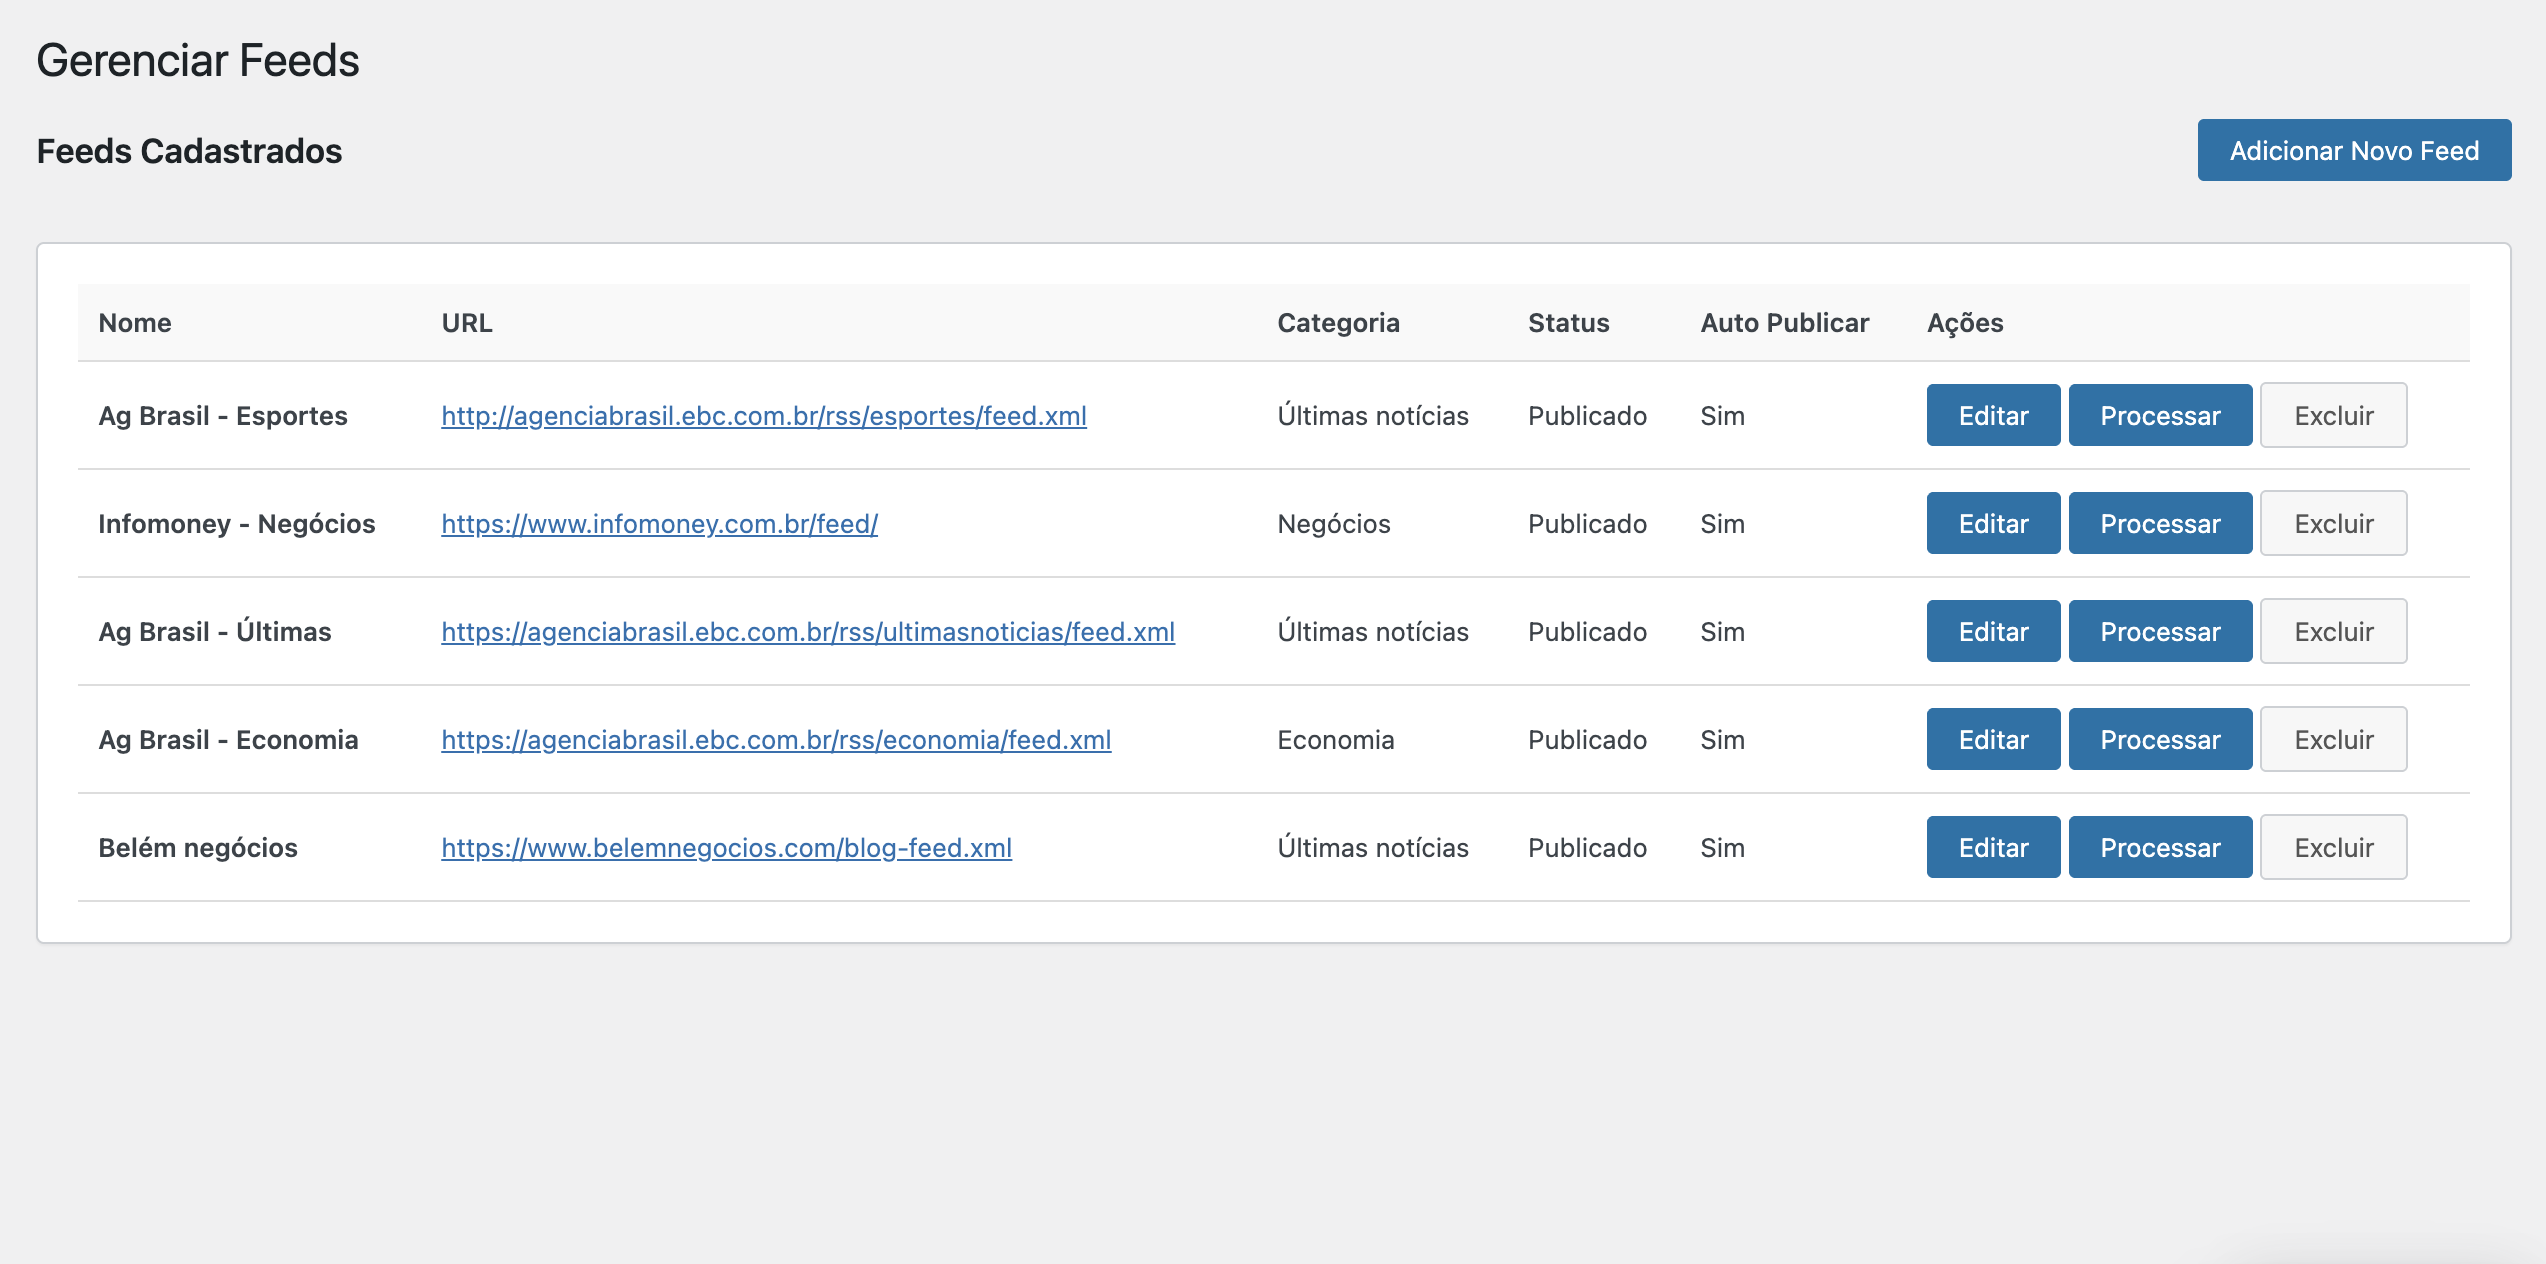
Task: Select the Belém negócios name cell
Action: [198, 848]
